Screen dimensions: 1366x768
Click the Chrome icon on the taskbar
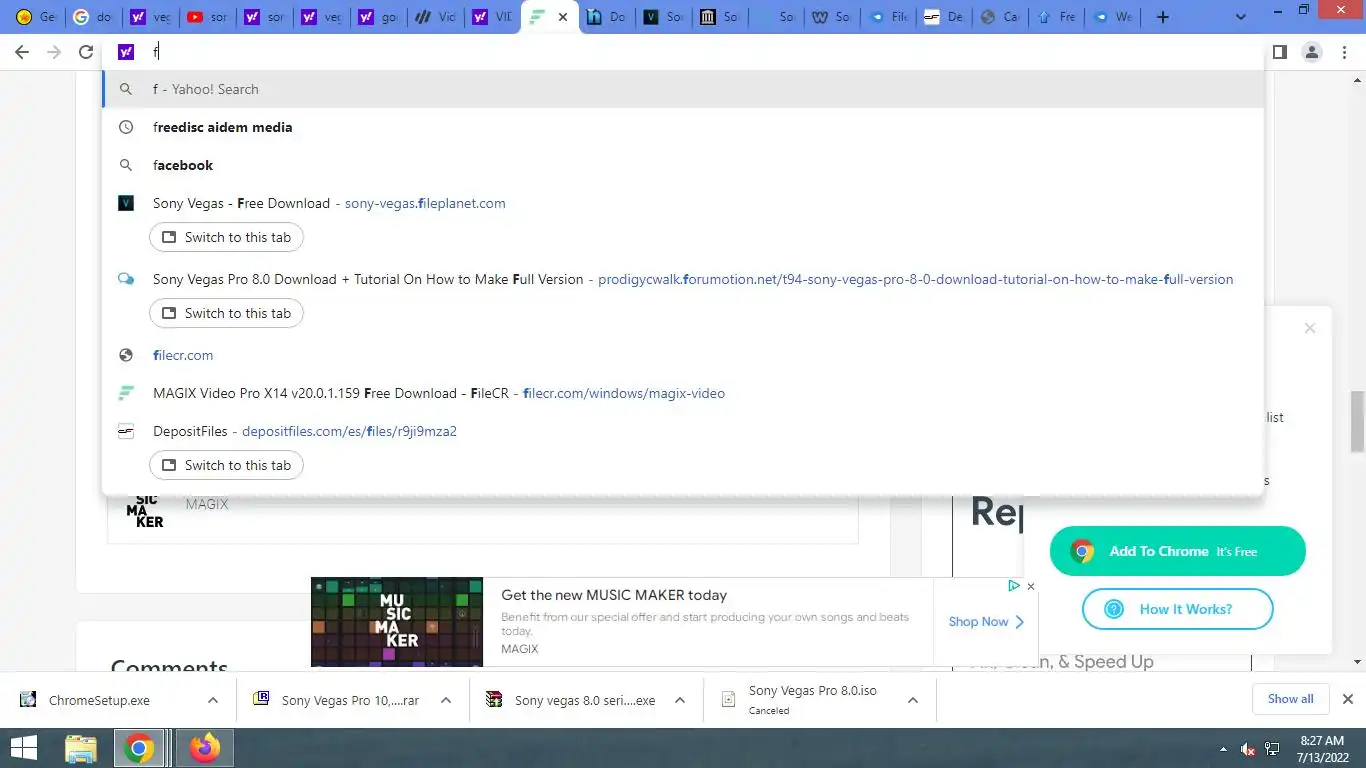pyautogui.click(x=139, y=748)
